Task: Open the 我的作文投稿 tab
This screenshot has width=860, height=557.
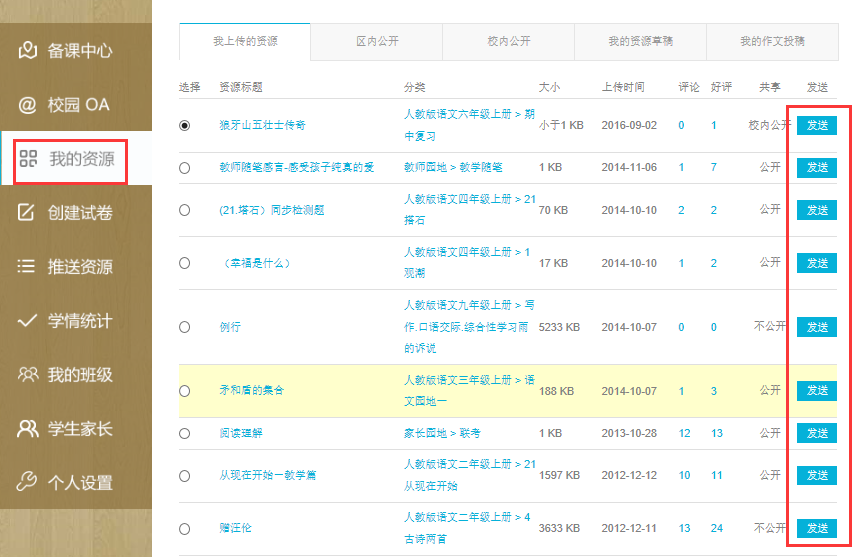Action: point(772,42)
